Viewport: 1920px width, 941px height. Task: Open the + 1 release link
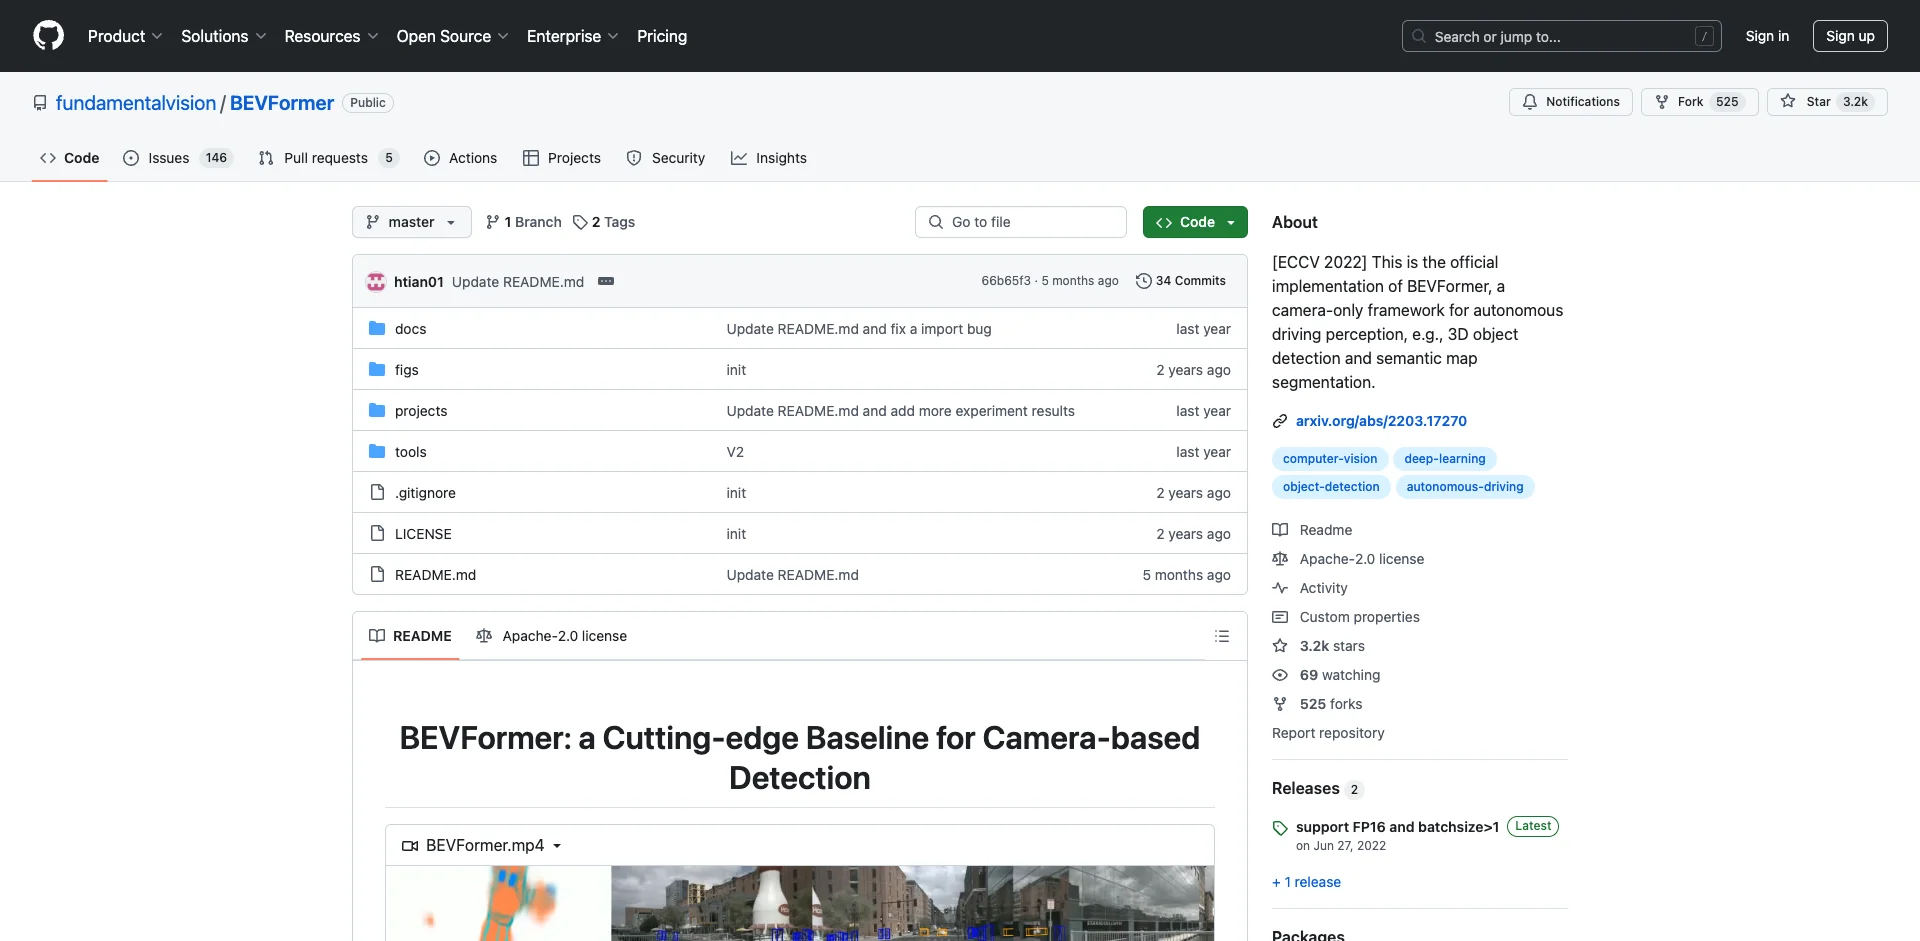tap(1306, 882)
